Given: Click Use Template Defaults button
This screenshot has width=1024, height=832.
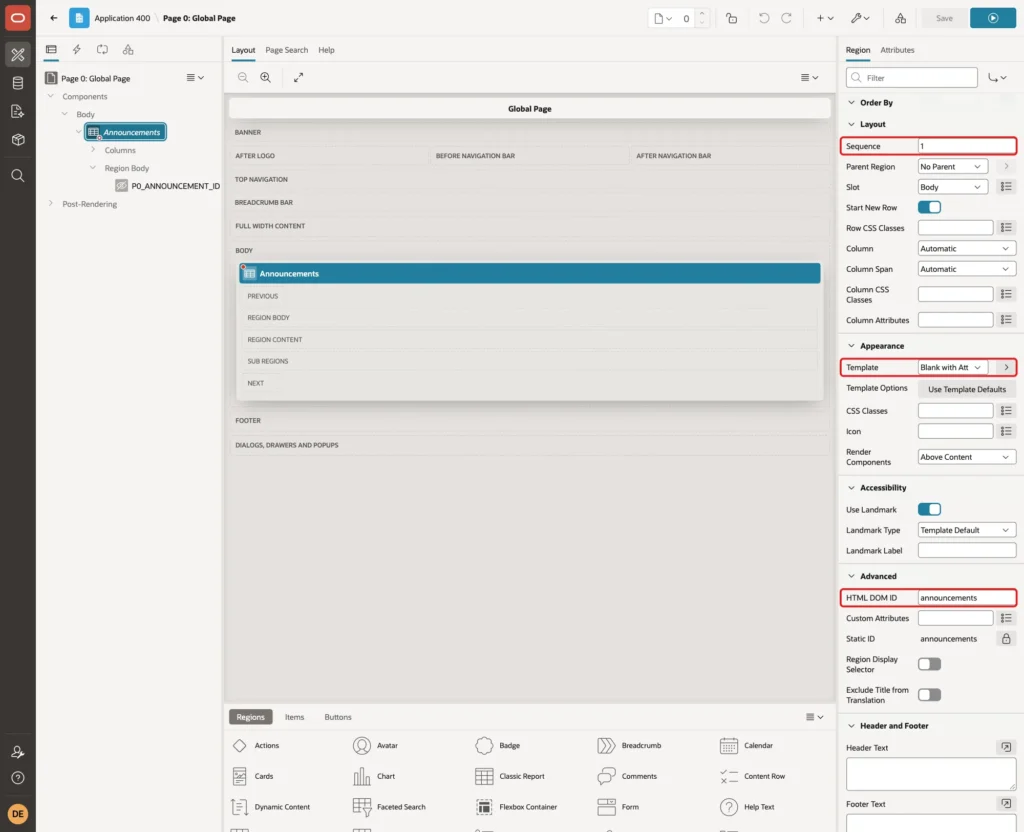Looking at the screenshot, I should pyautogui.click(x=967, y=389).
